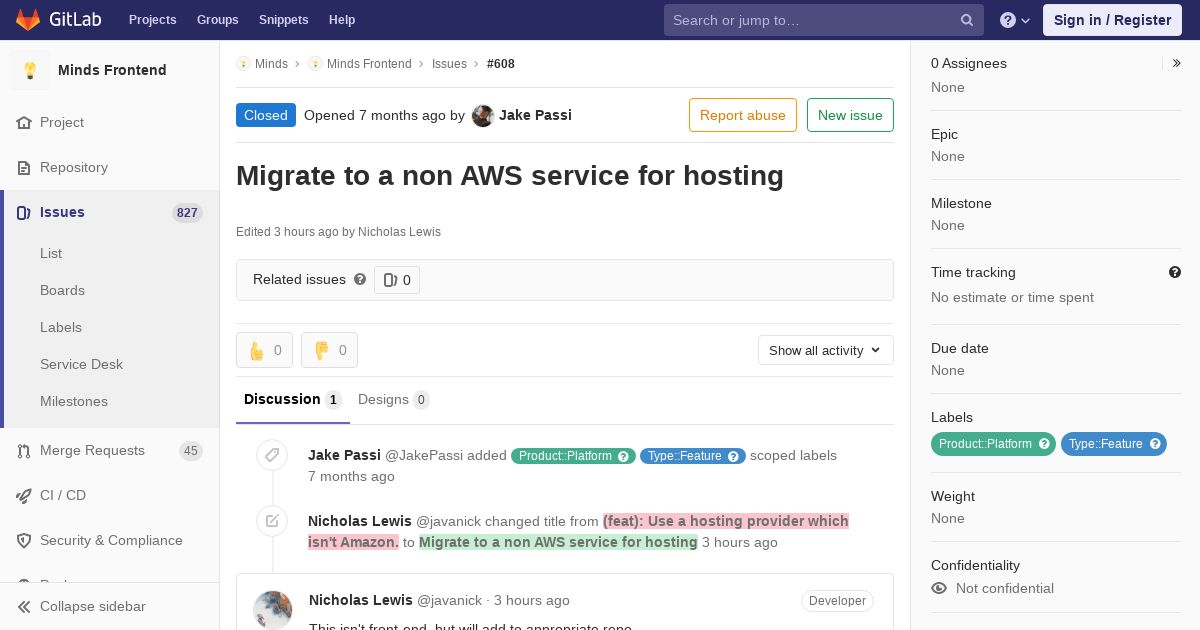The height and width of the screenshot is (630, 1200).
Task: Click the thumbs up reaction
Action: coord(264,350)
